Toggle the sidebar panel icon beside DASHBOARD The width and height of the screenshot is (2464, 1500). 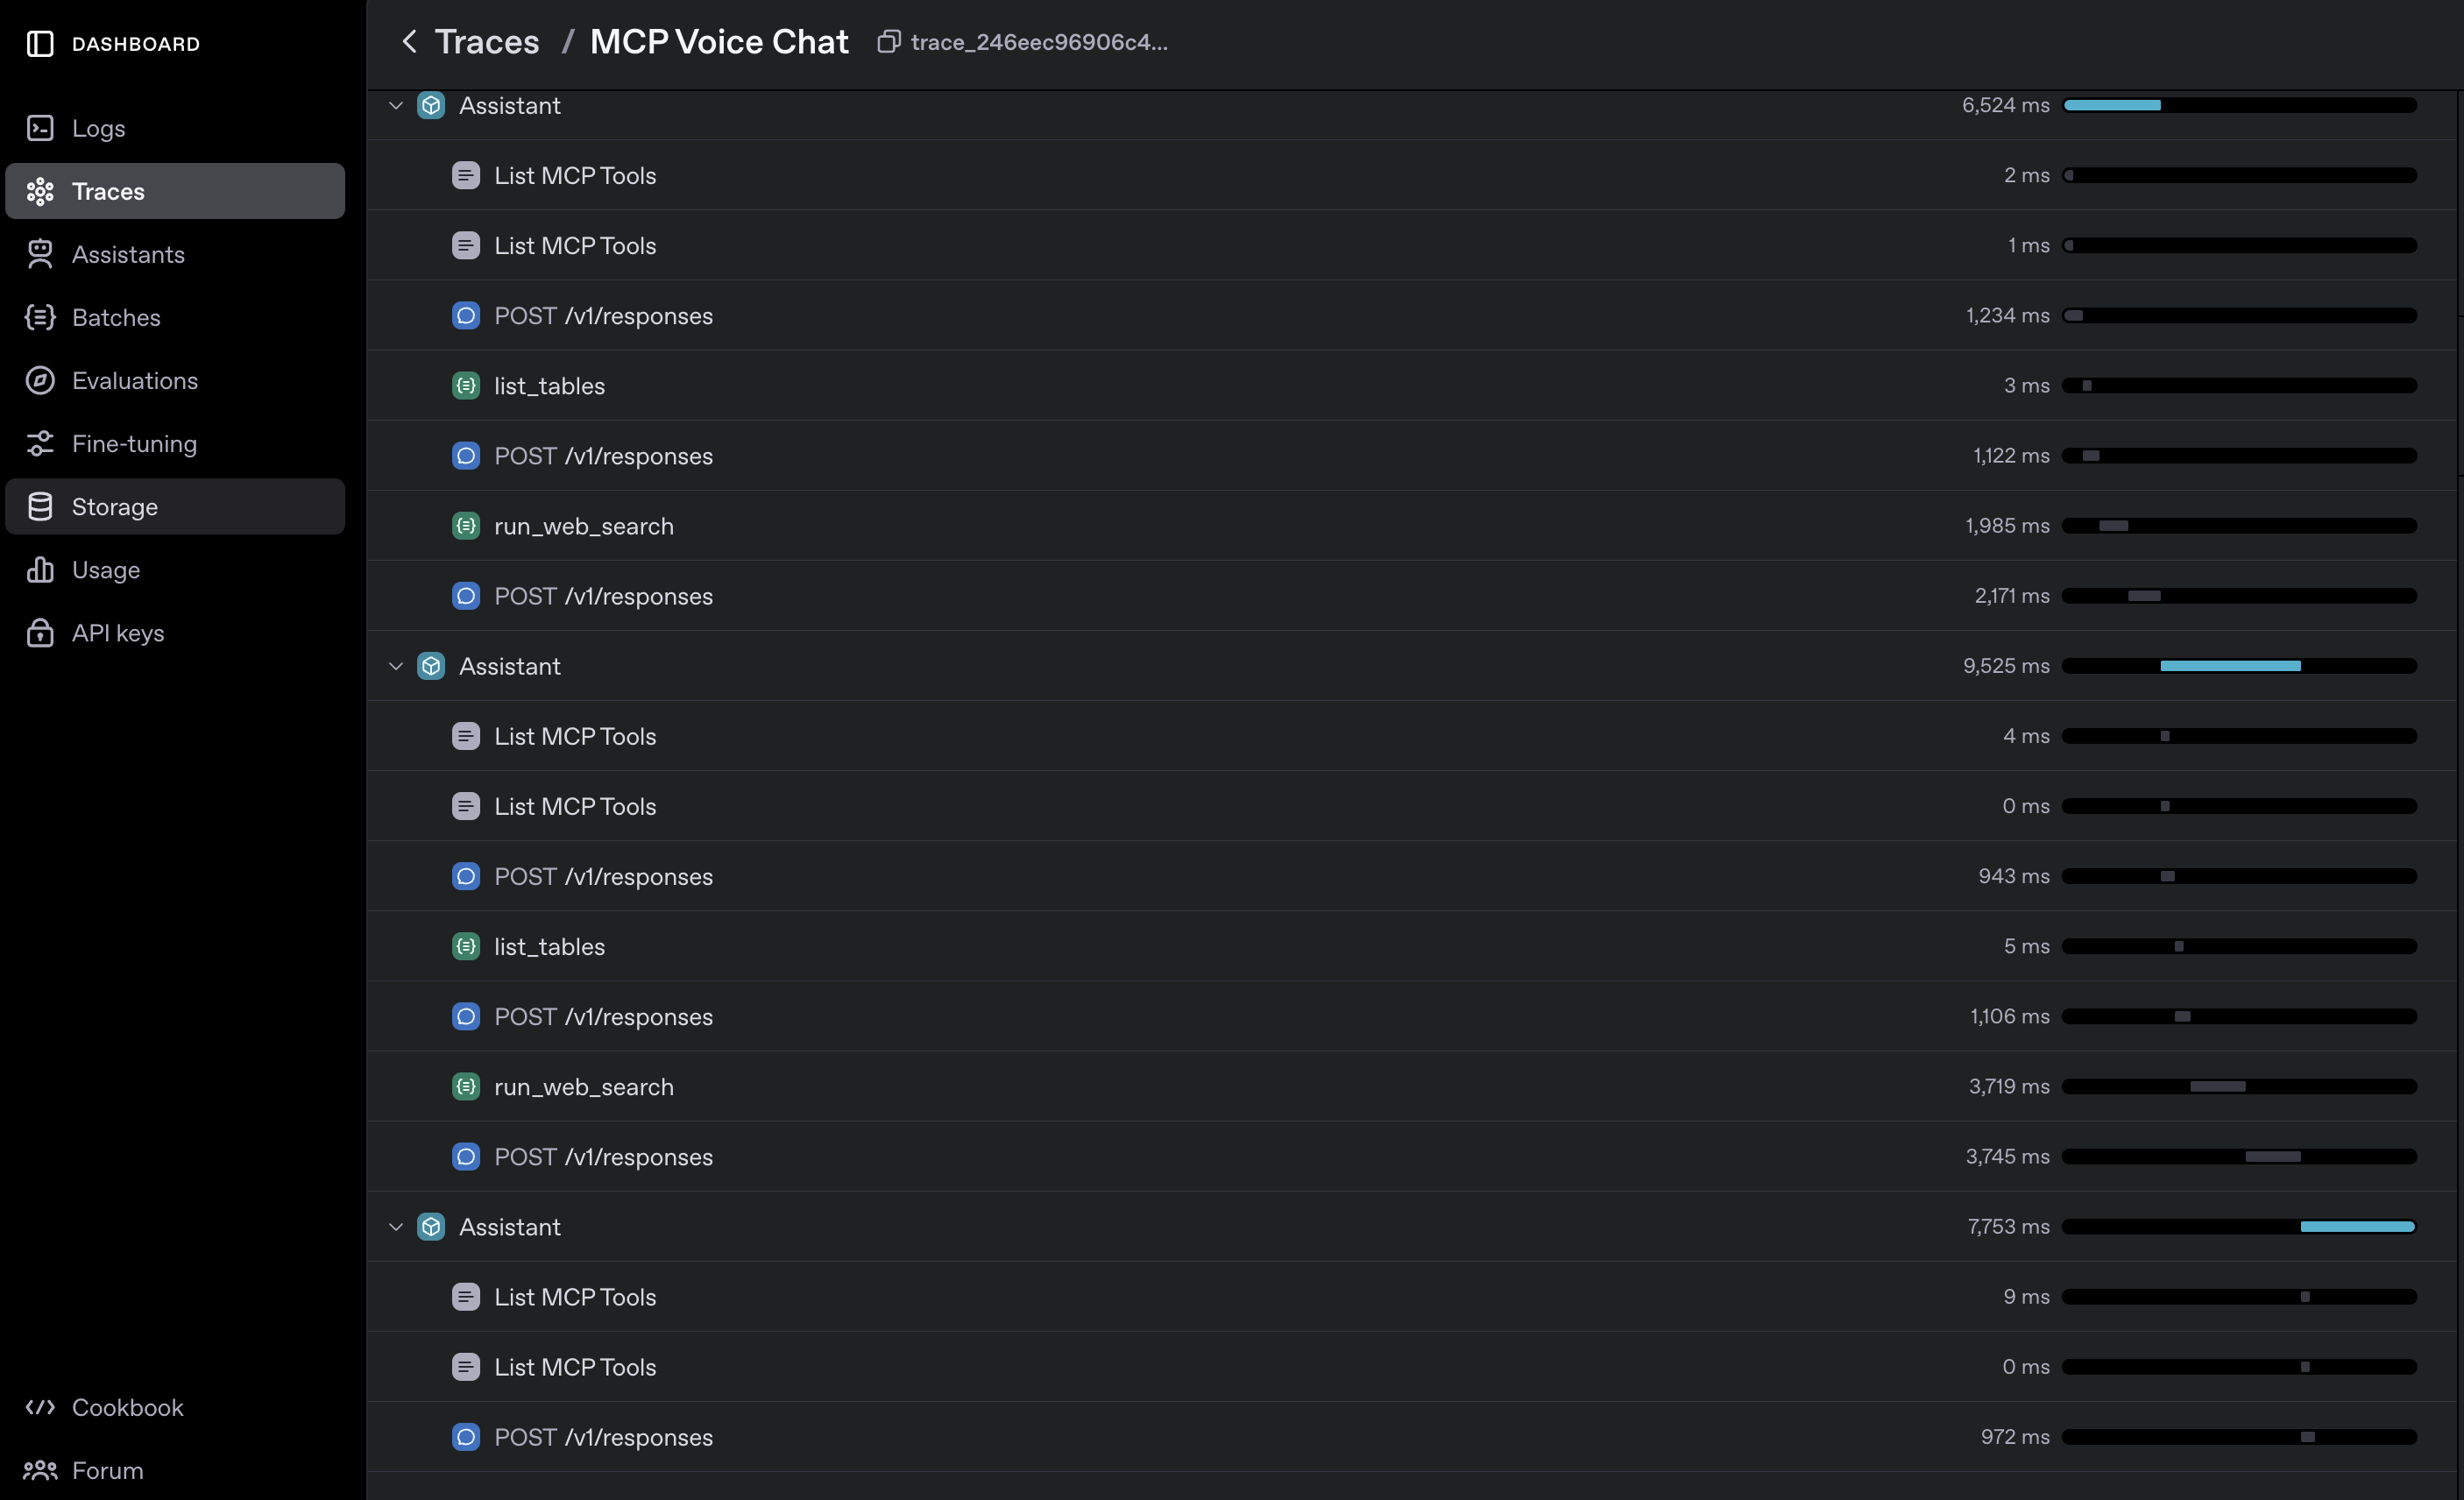pyautogui.click(x=40, y=44)
